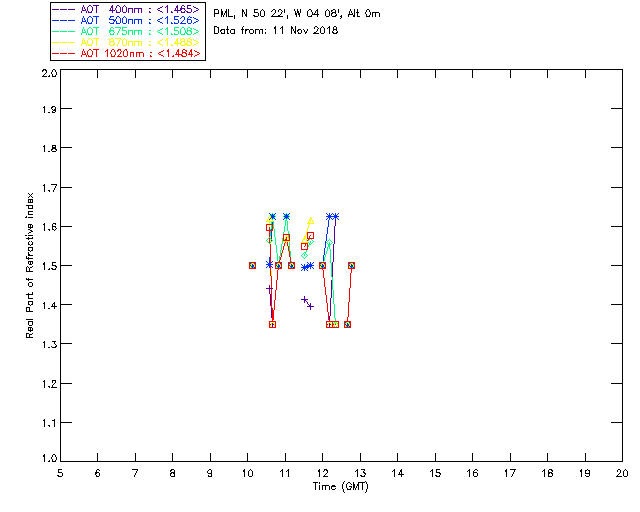The width and height of the screenshot is (640, 512).
Task: Click the isolated data marker just after 10 GMT
Action: tap(252, 265)
